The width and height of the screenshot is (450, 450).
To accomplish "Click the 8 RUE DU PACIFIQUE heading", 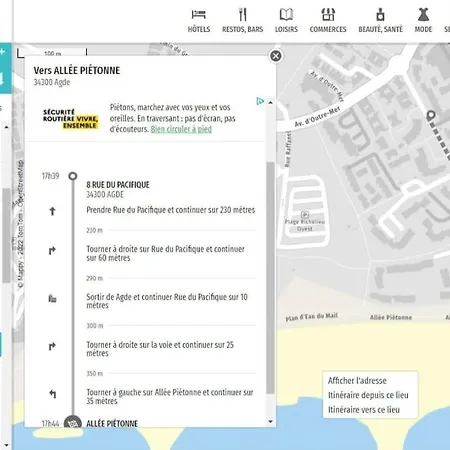I will pos(118,185).
